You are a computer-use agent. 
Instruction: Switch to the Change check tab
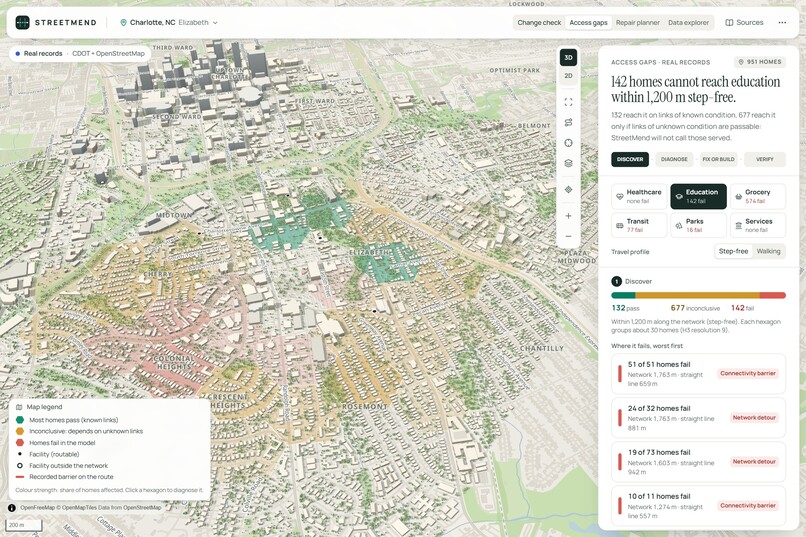pos(539,23)
